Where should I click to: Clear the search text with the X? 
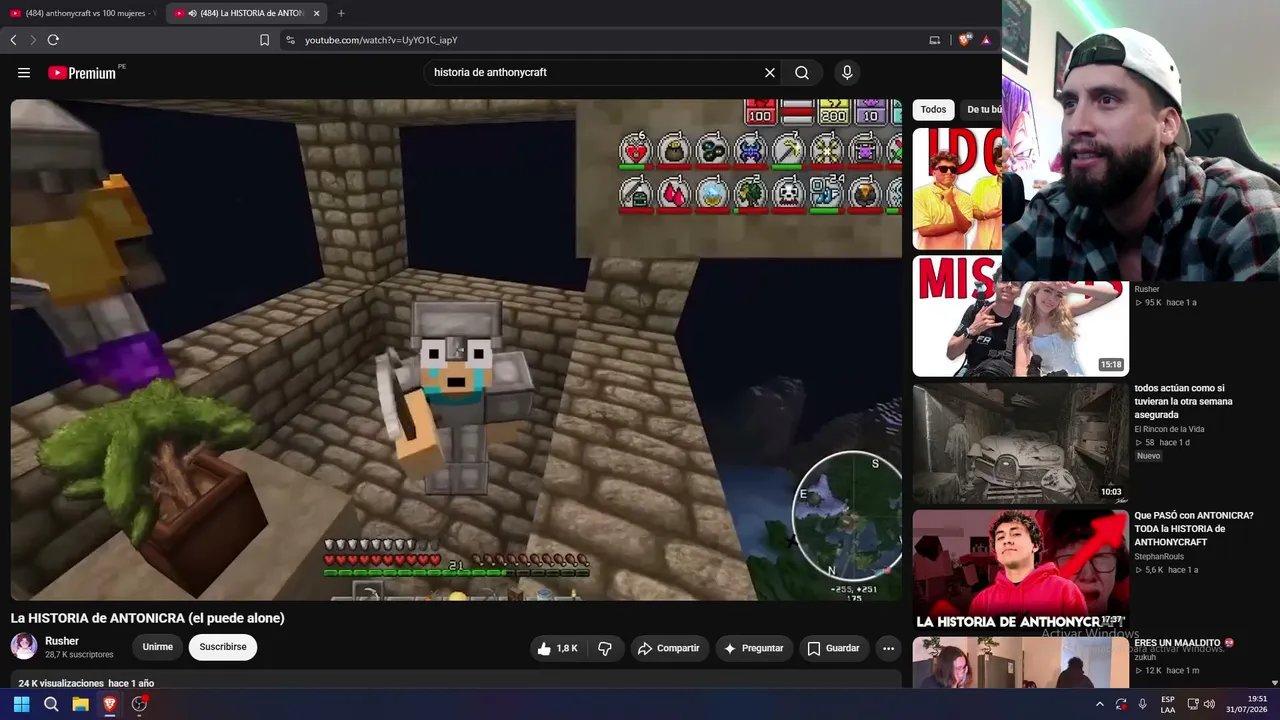coord(770,73)
